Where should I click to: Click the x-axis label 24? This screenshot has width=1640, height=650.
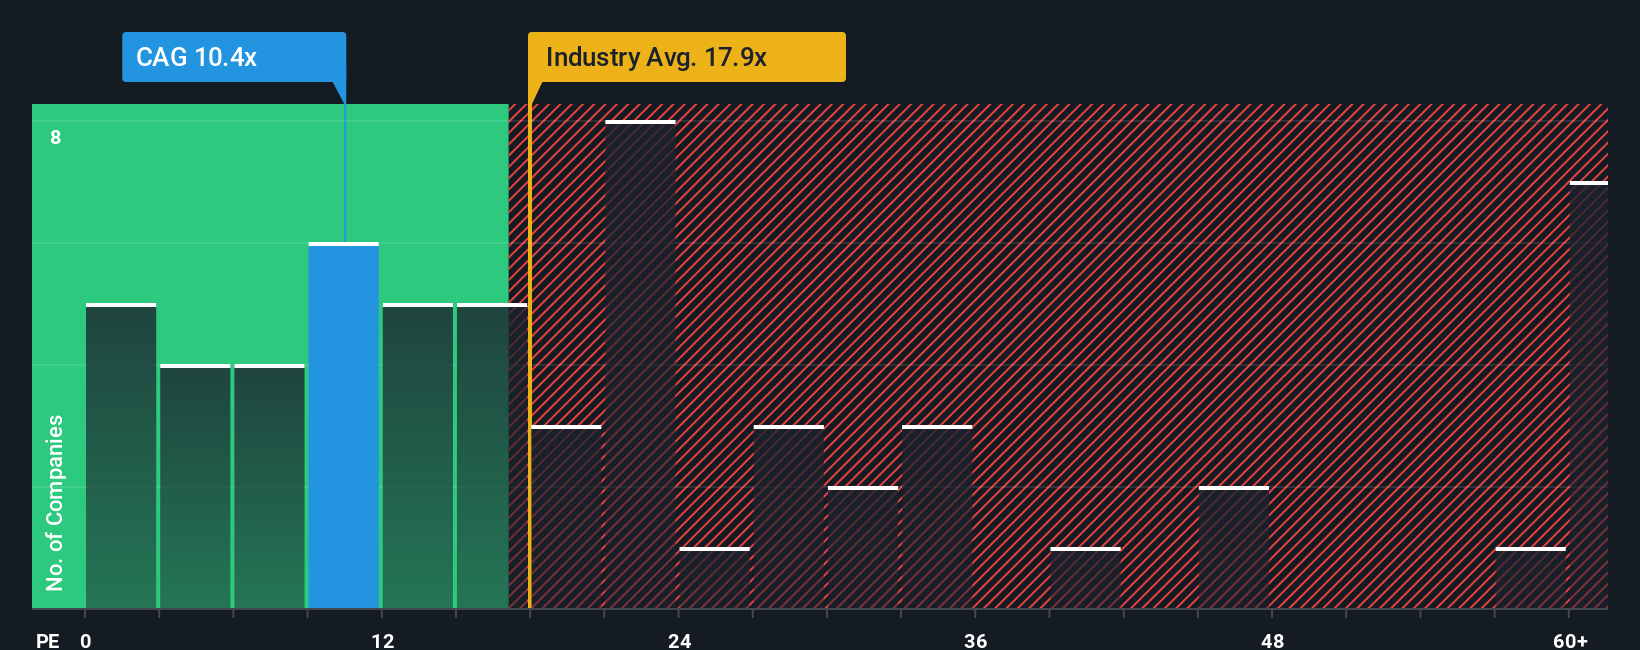[680, 640]
